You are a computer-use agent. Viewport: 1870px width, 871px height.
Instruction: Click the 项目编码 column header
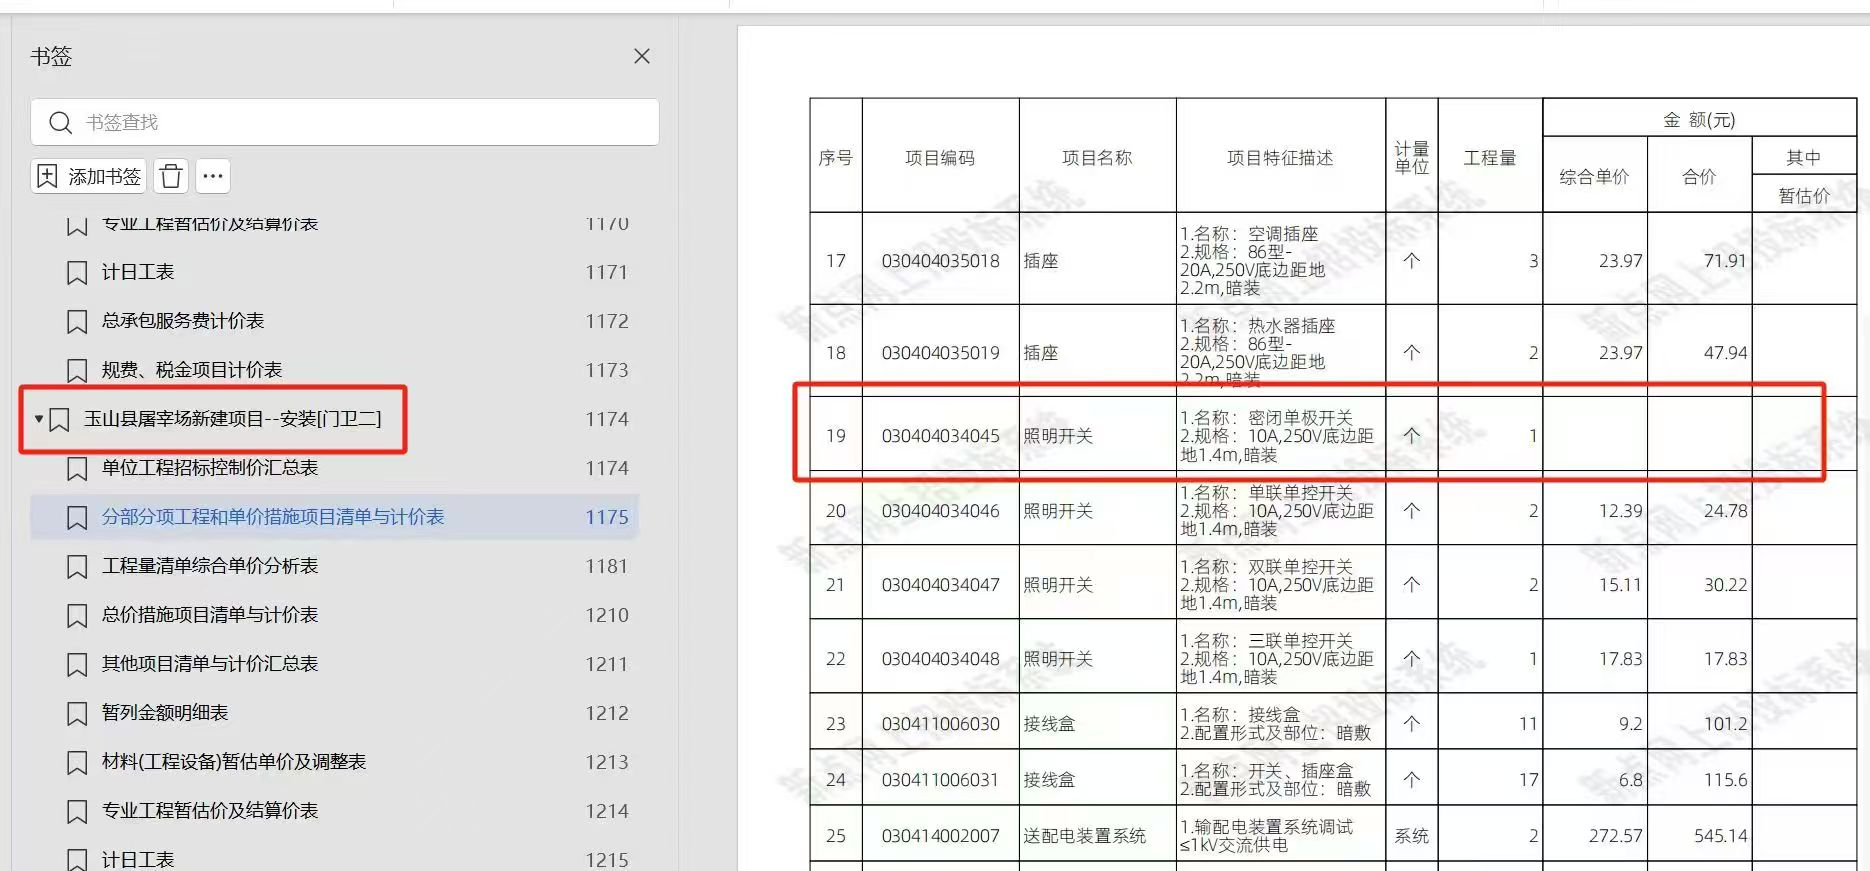940,157
